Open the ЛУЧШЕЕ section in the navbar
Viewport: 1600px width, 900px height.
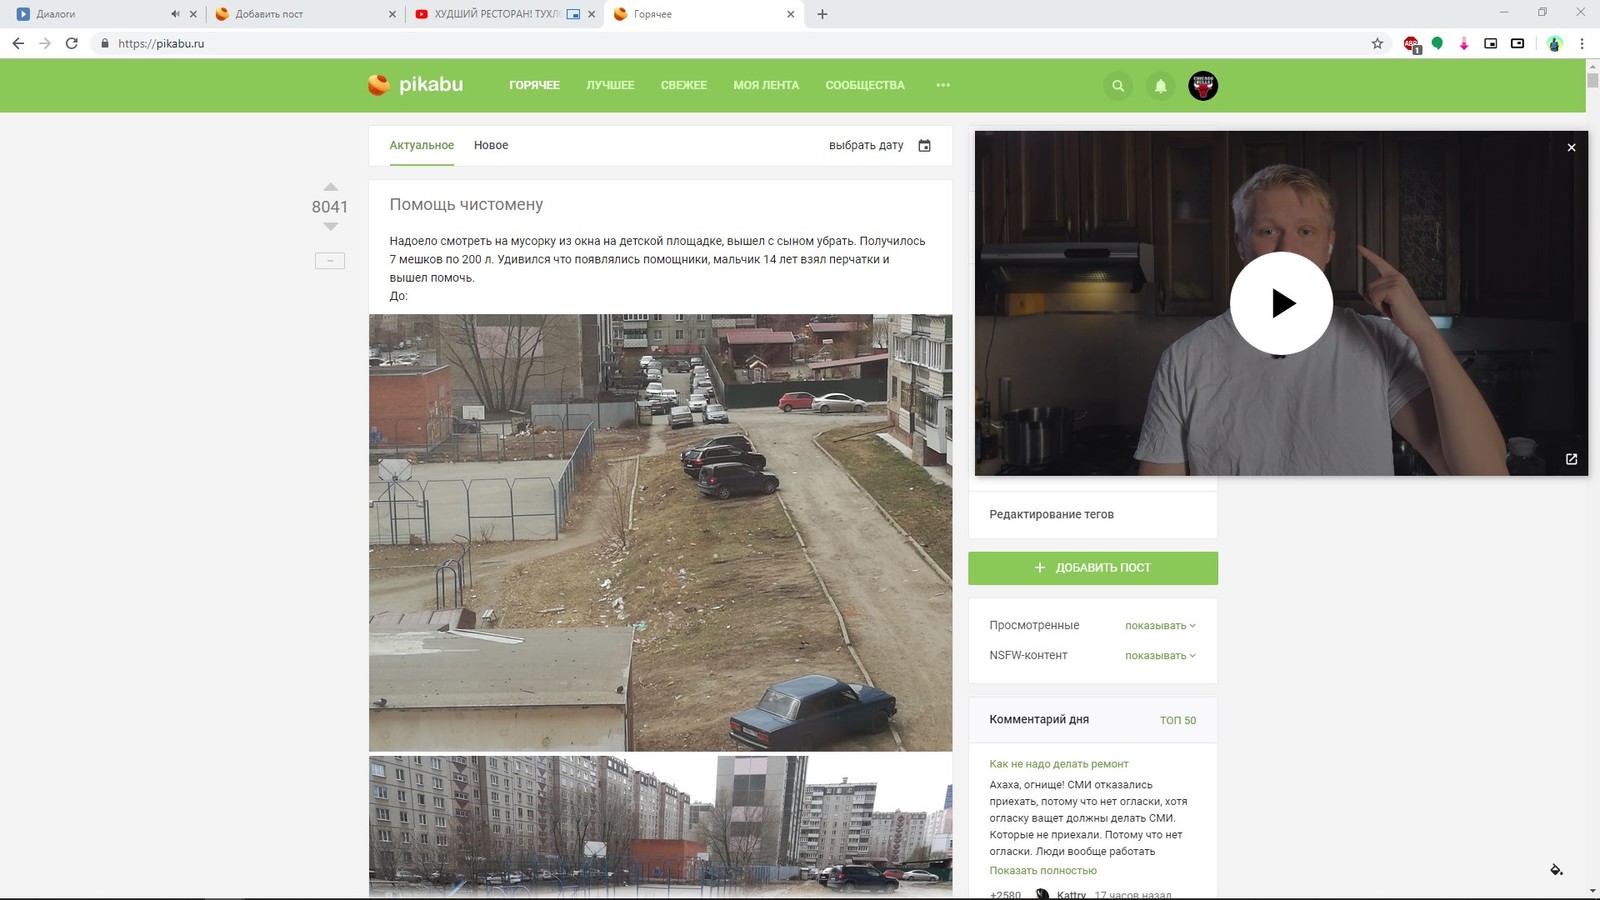(x=610, y=85)
